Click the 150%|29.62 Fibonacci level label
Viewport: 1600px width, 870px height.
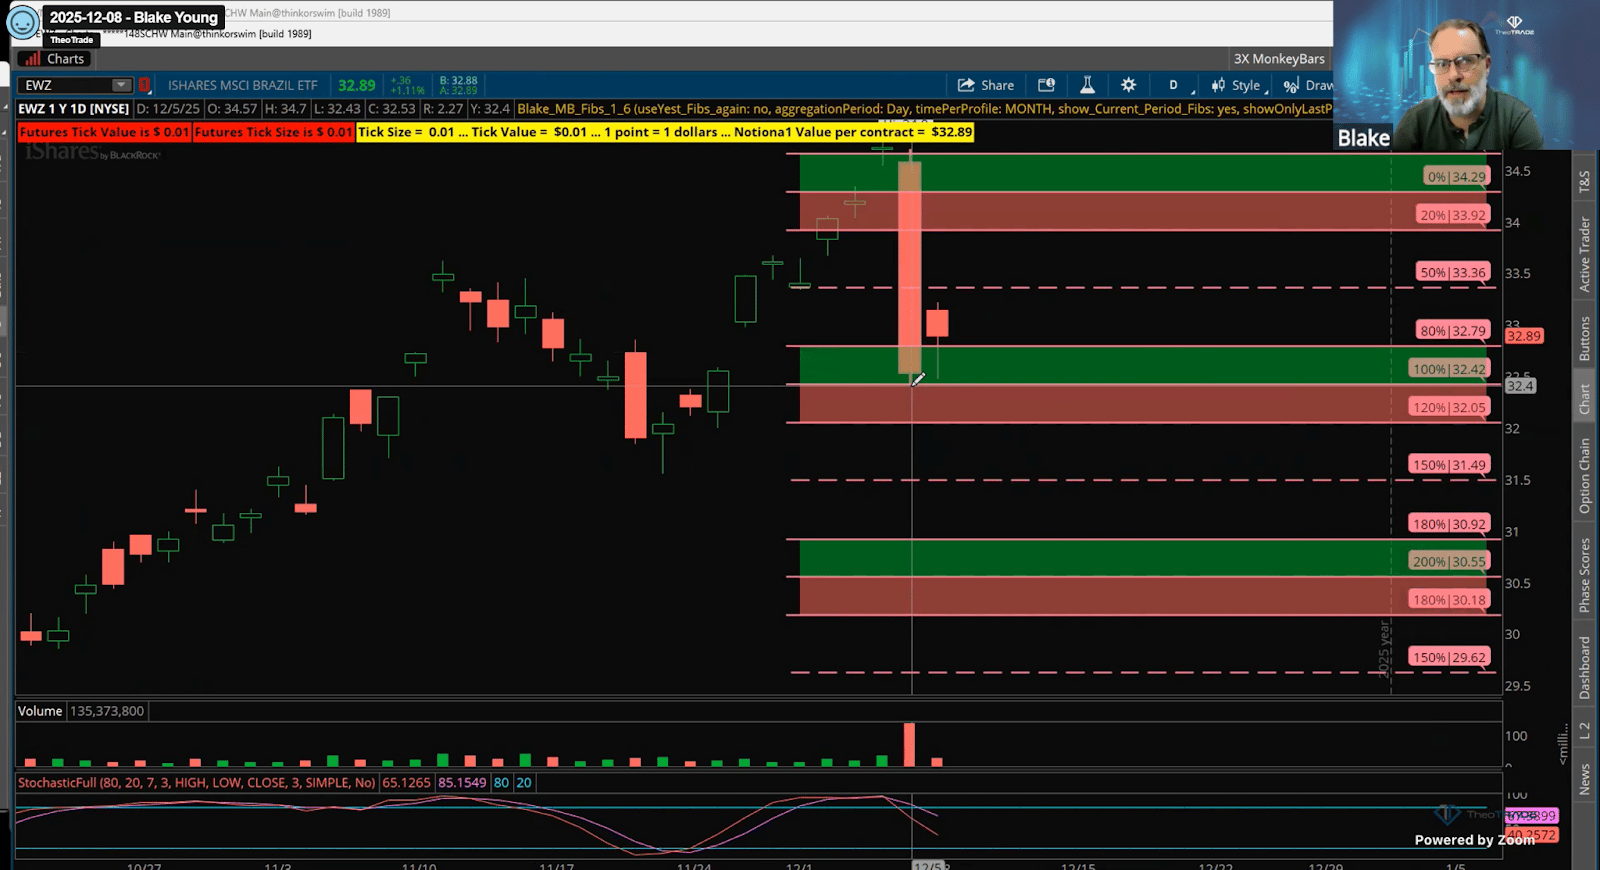1449,657
